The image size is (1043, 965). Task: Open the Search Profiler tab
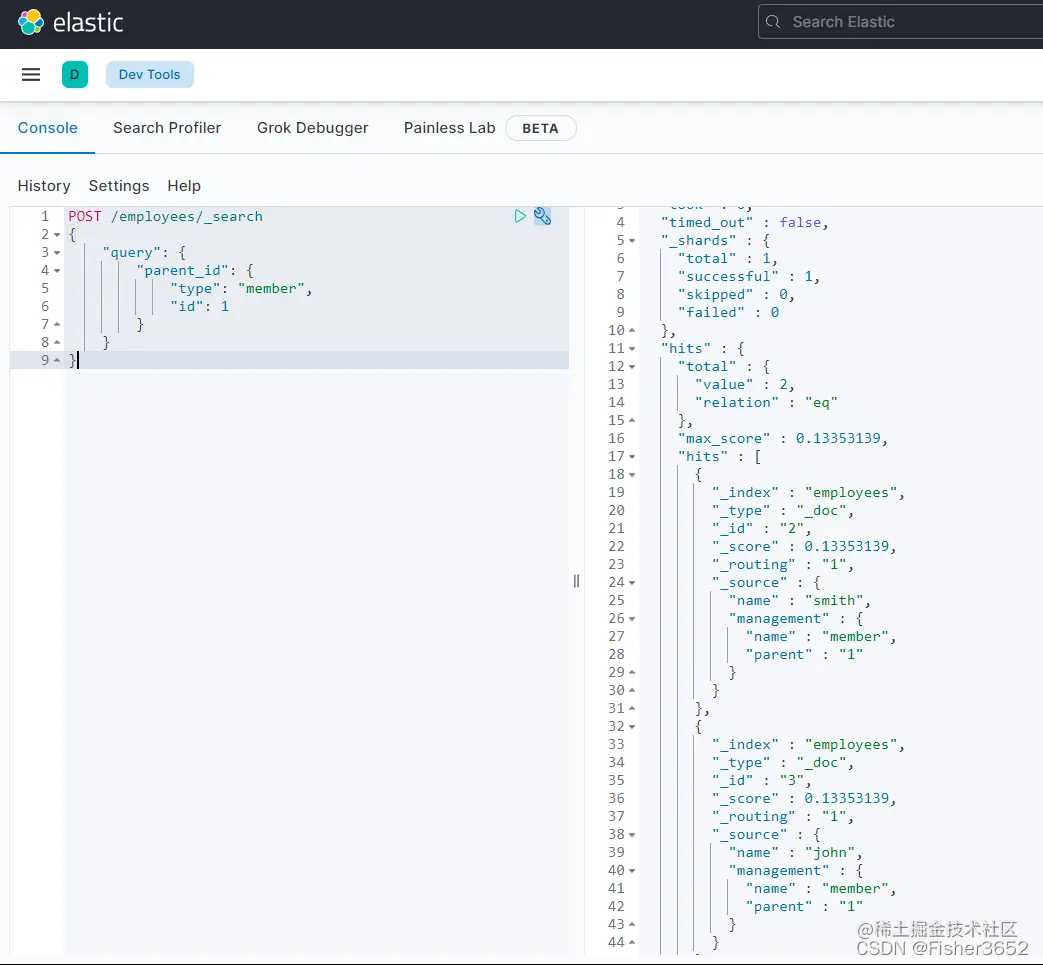(167, 128)
